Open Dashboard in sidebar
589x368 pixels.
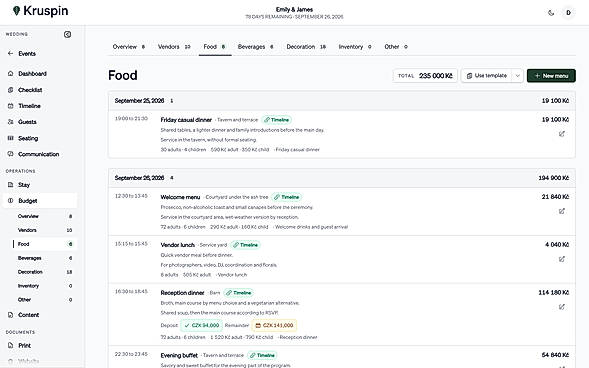coord(27,74)
